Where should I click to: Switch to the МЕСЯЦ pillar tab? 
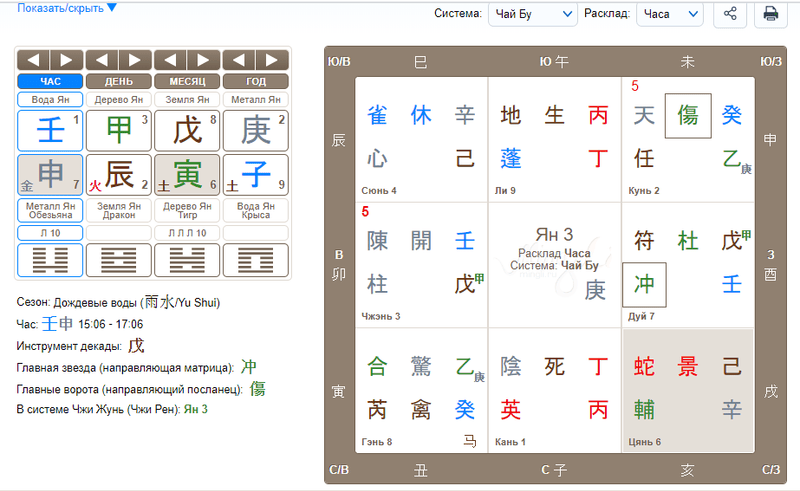[x=187, y=80]
